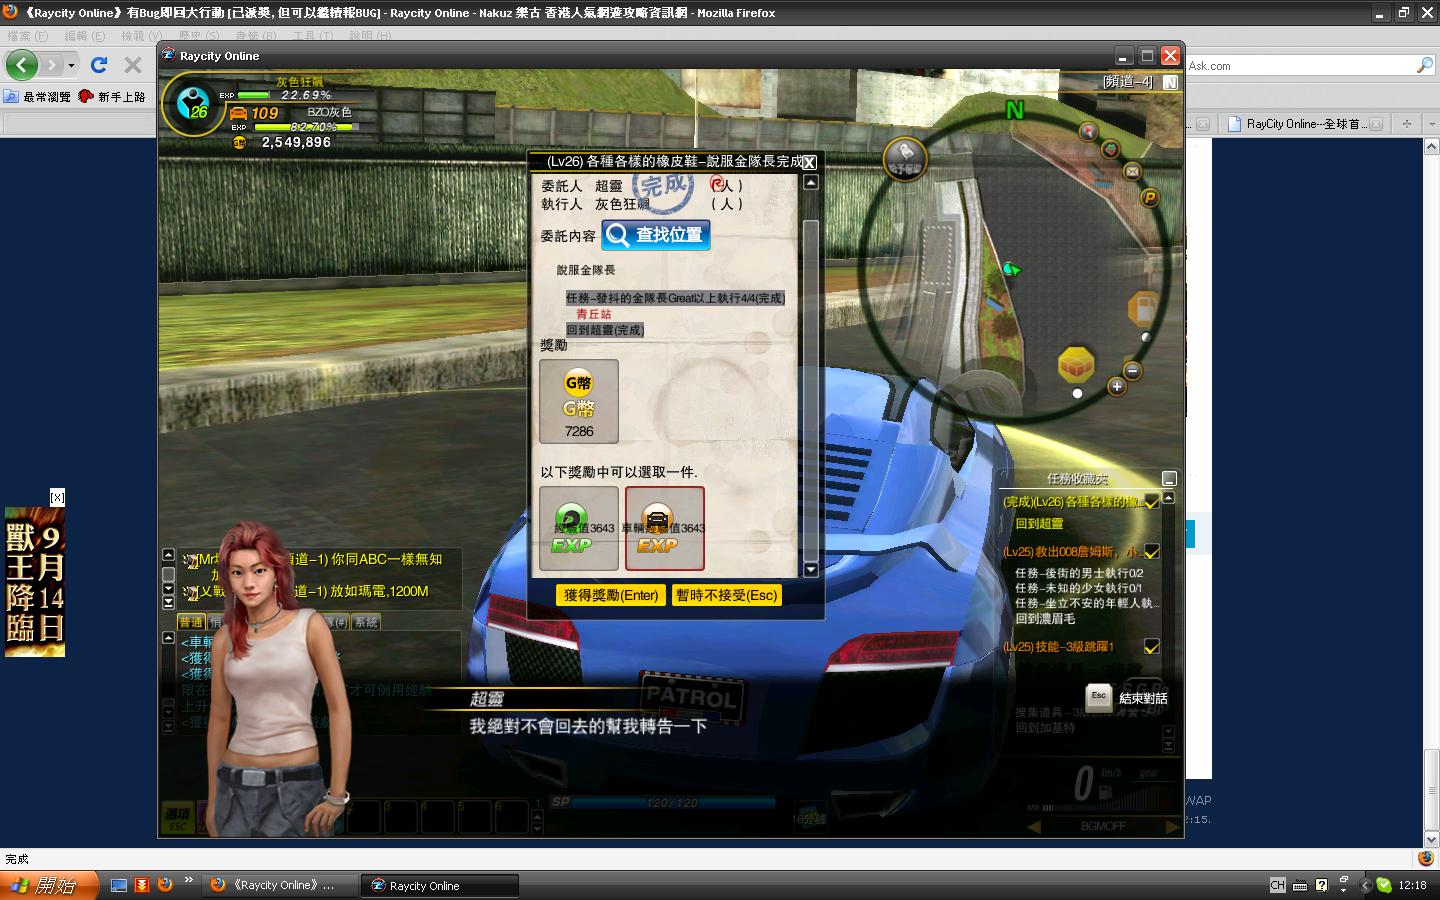
Task: Toggle checkbox for the Lv26 completed quest
Action: [1152, 502]
